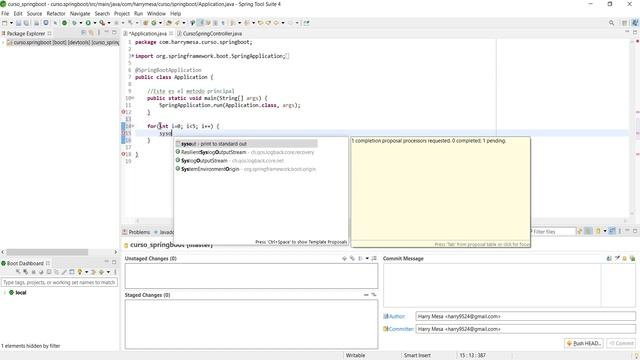
Task: Toggle fold marker at line 10
Action: click(x=133, y=98)
